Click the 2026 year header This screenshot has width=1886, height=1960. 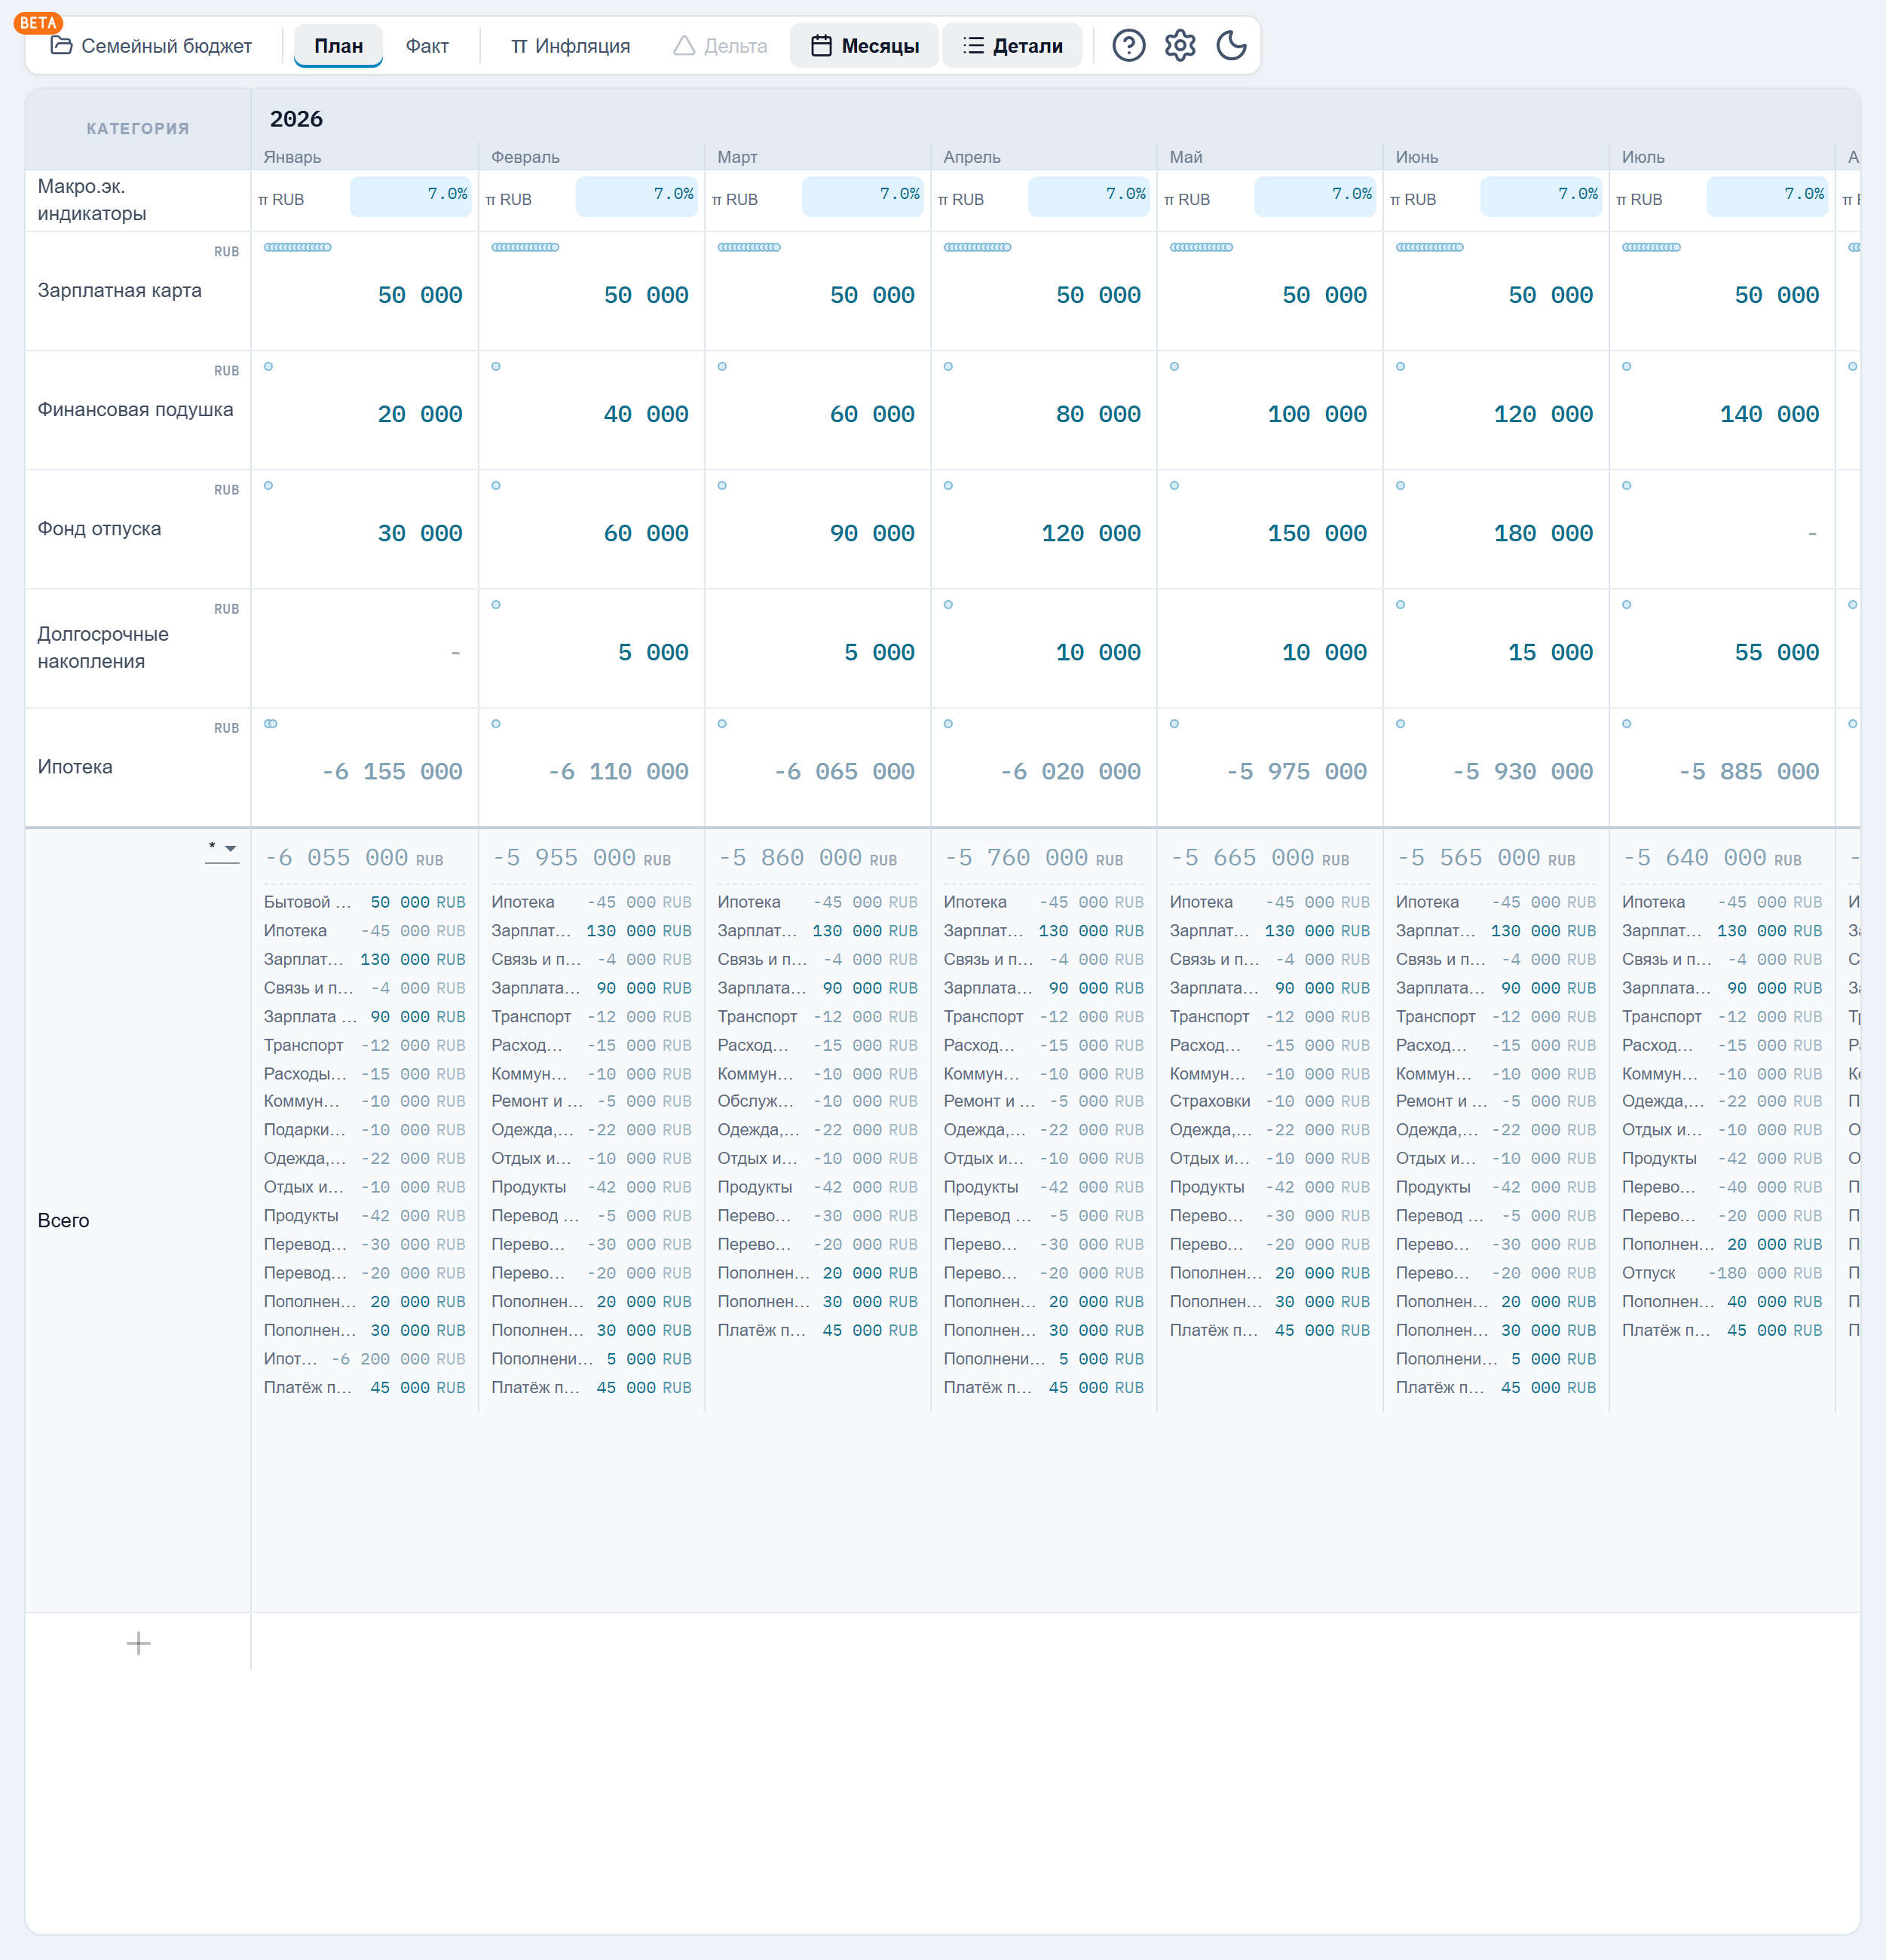[296, 119]
